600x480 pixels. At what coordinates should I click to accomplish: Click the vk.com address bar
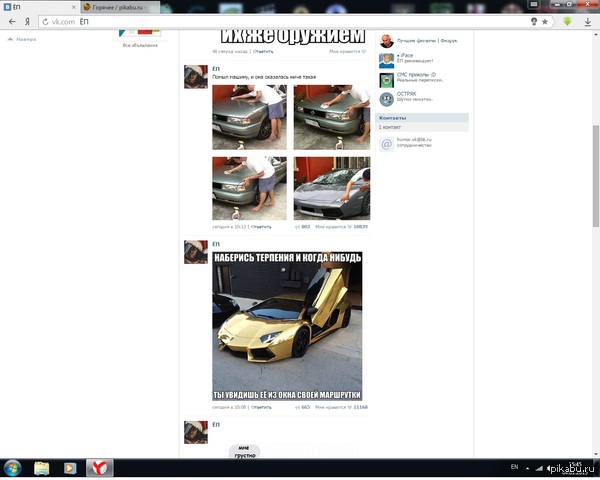click(280, 21)
